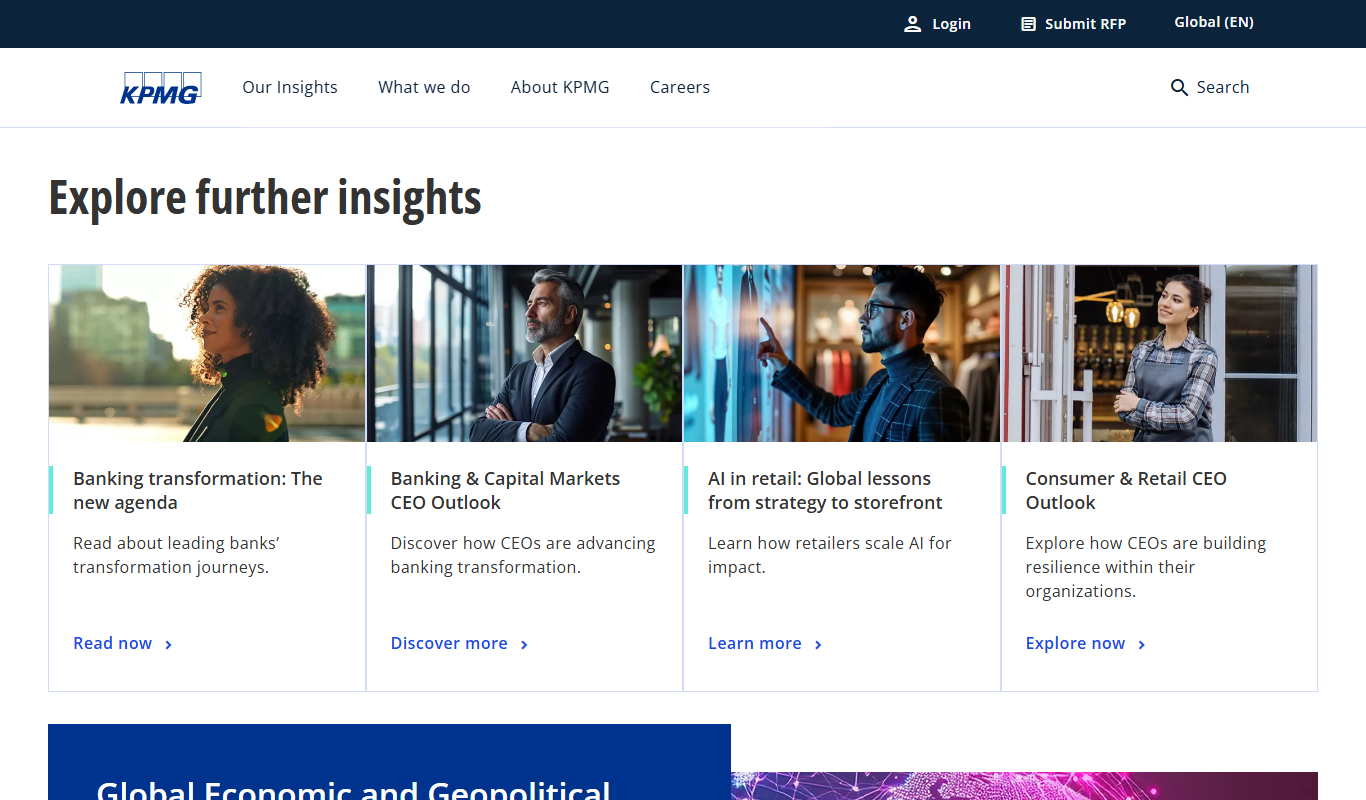Open the Our Insights menu
Screen dimensions: 1366x800
tap(290, 87)
